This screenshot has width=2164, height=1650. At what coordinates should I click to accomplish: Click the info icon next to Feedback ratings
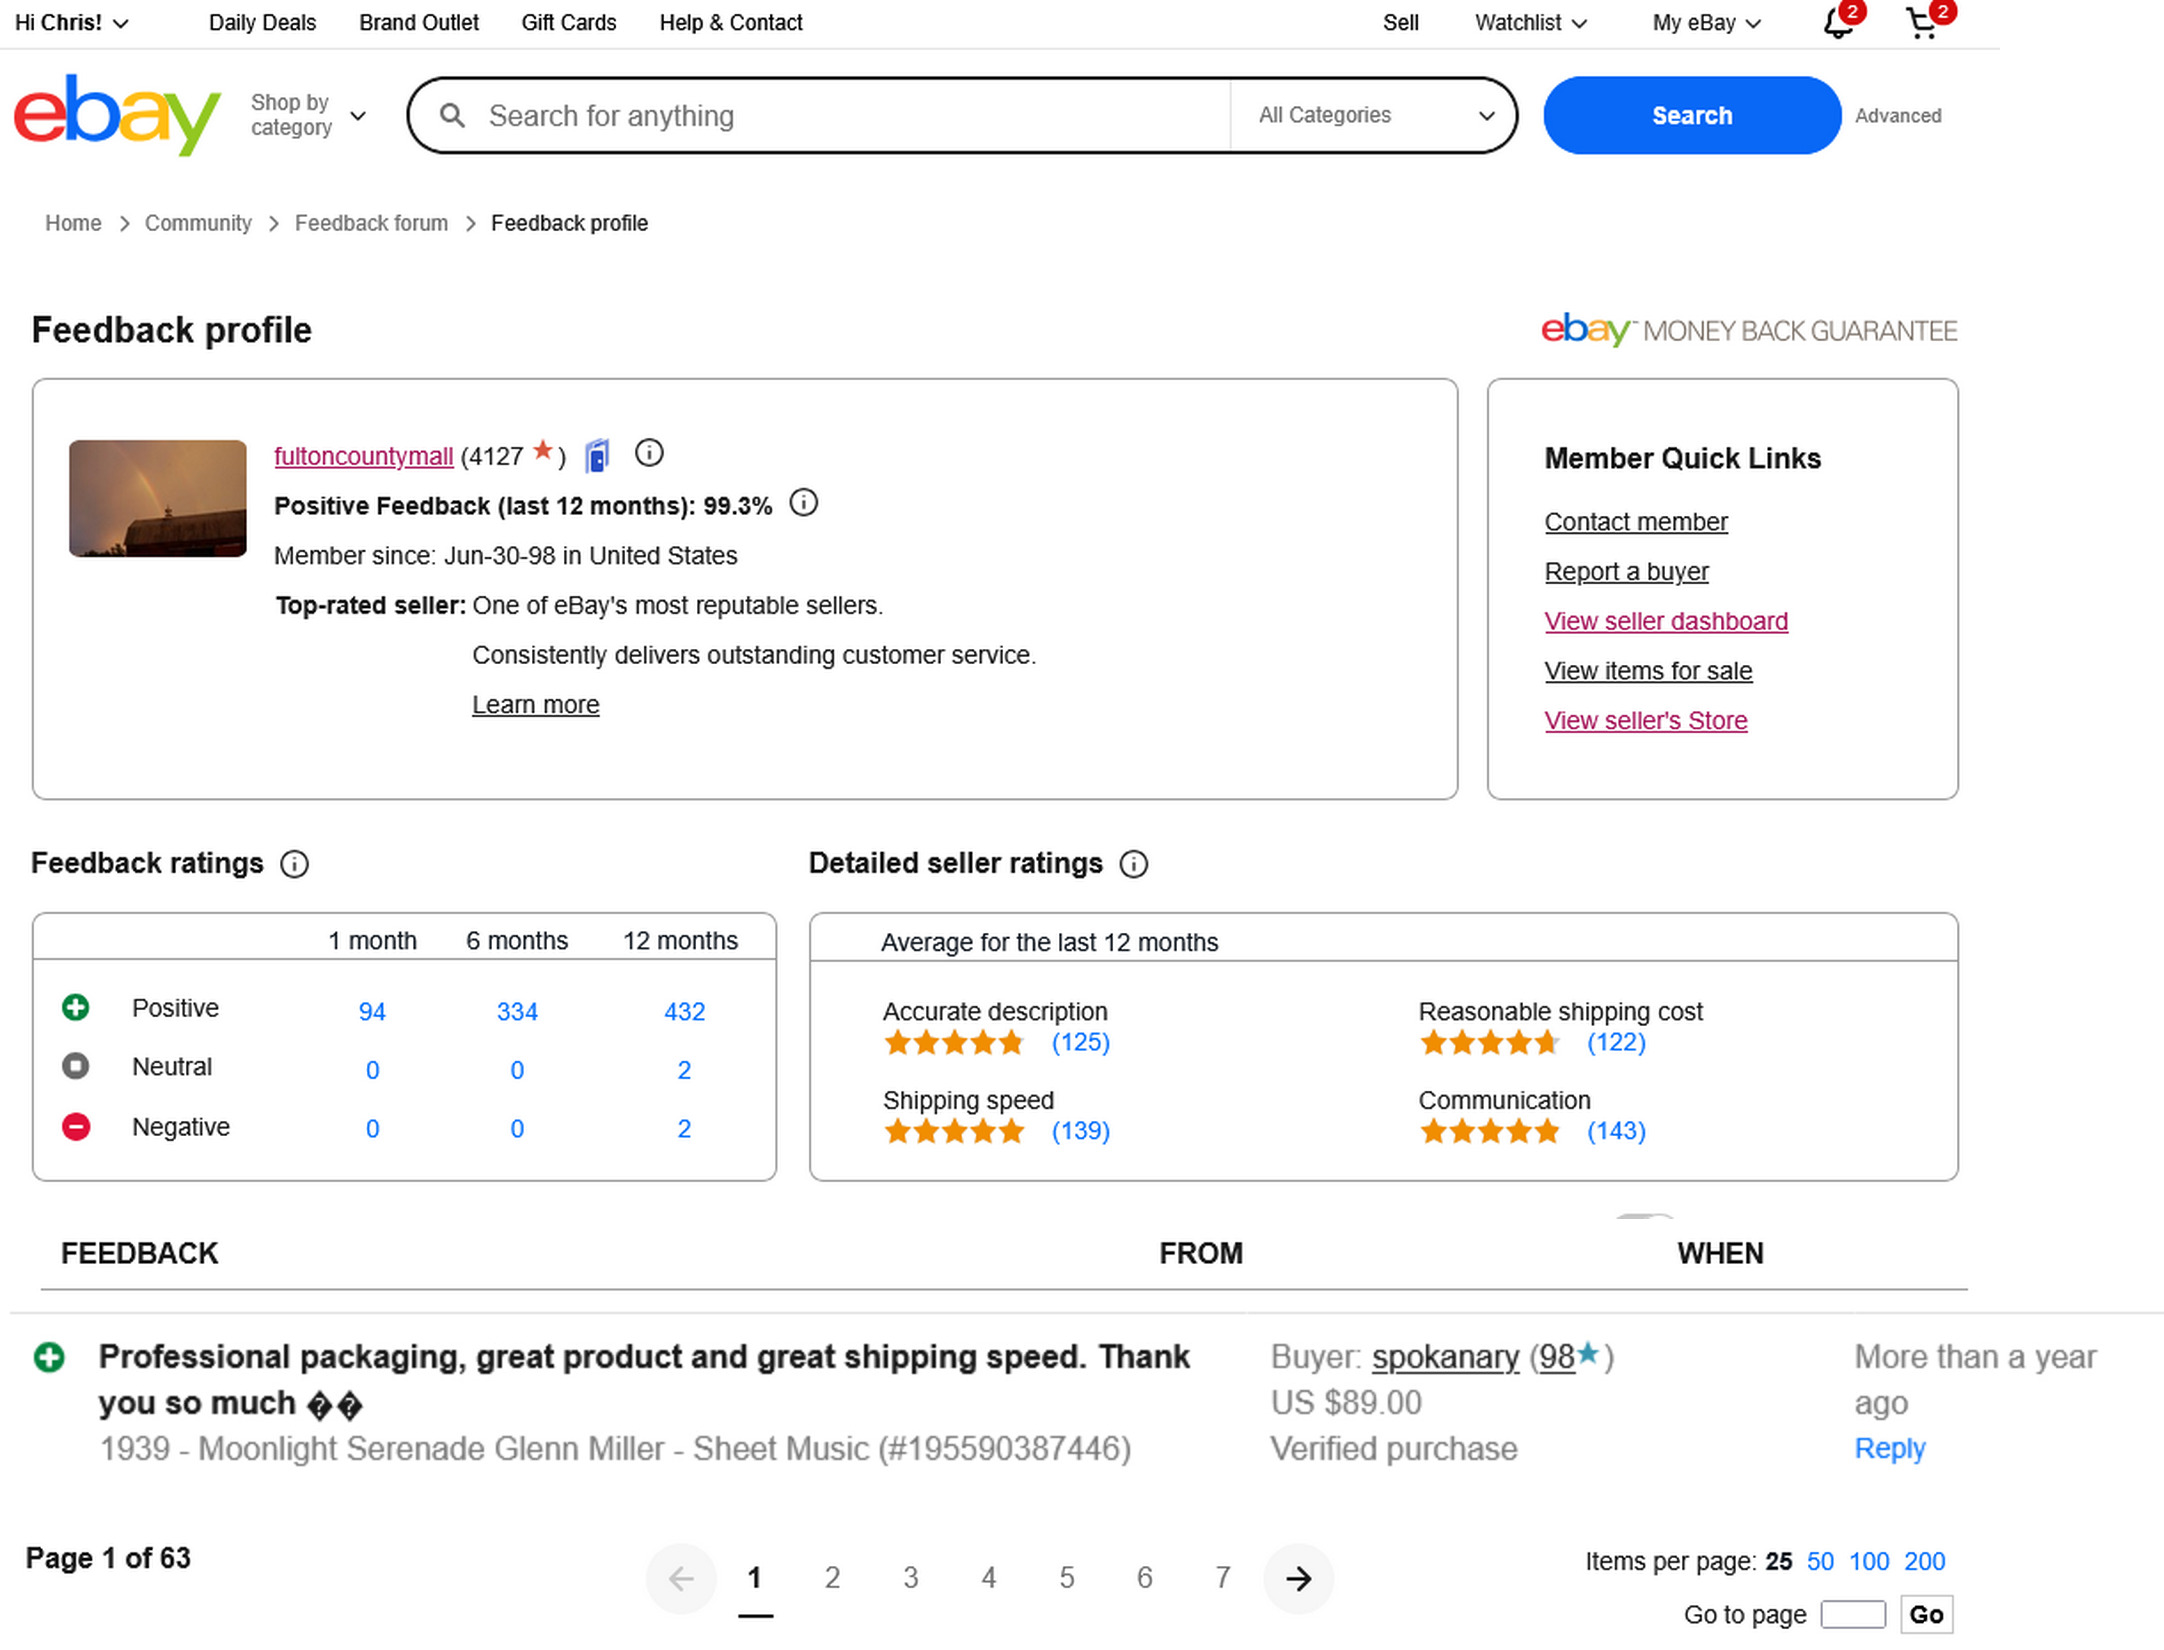tap(294, 864)
